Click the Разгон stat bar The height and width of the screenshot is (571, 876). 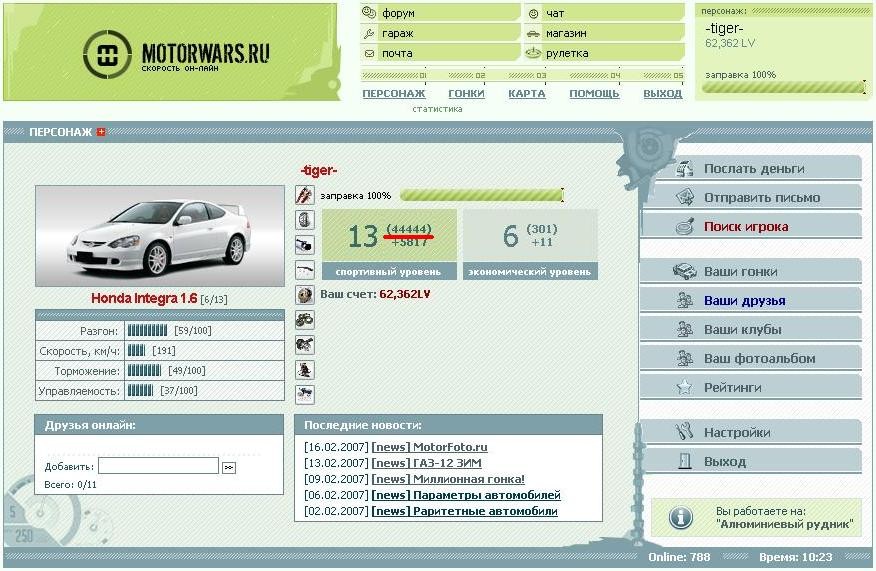pyautogui.click(x=147, y=330)
